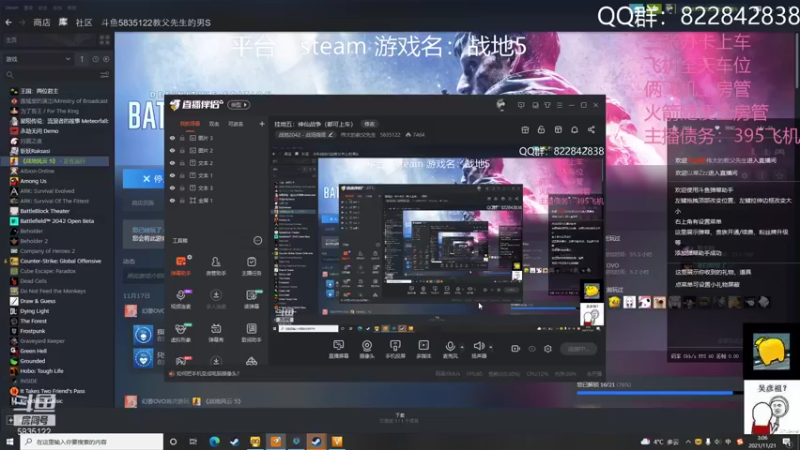
Task: Open the 虚拟形象 tool icon
Action: click(x=181, y=332)
